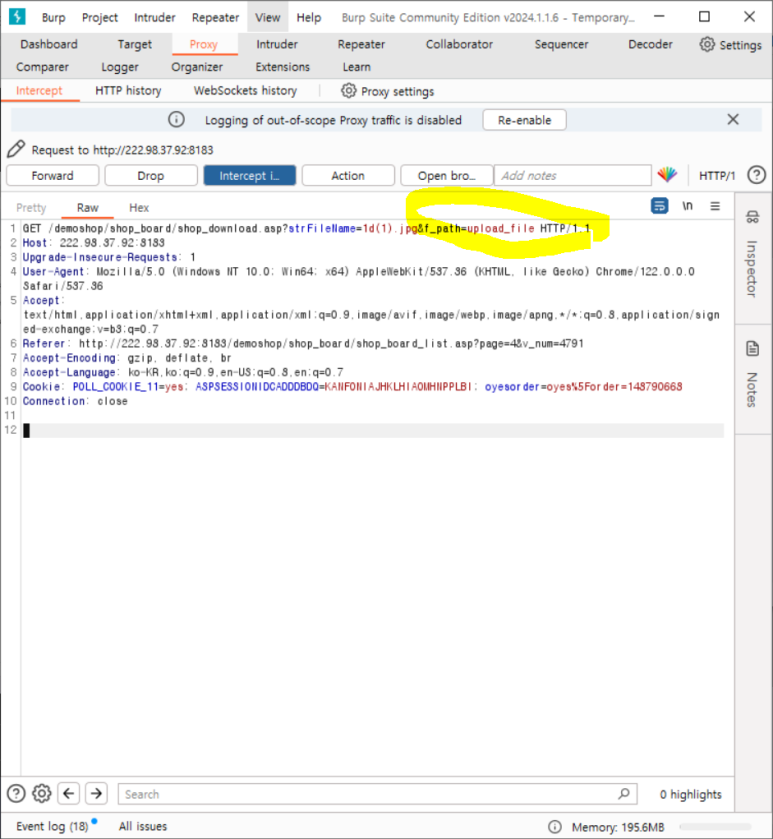Switch to the Decoder tab
The width and height of the screenshot is (773, 839).
(650, 44)
